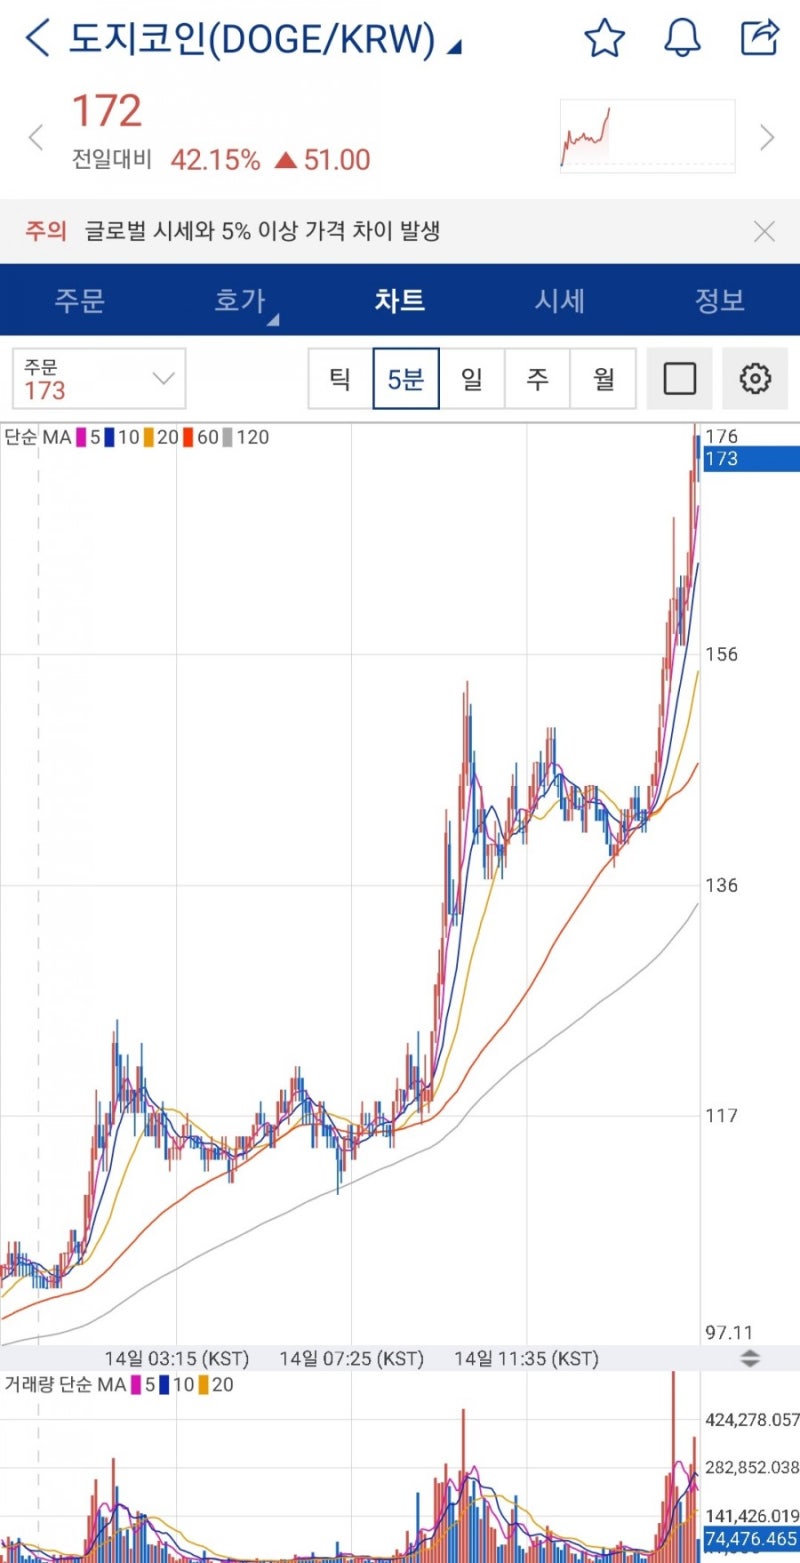The height and width of the screenshot is (1563, 800).
Task: Dismiss the 주의 price difference notice
Action: (x=764, y=232)
